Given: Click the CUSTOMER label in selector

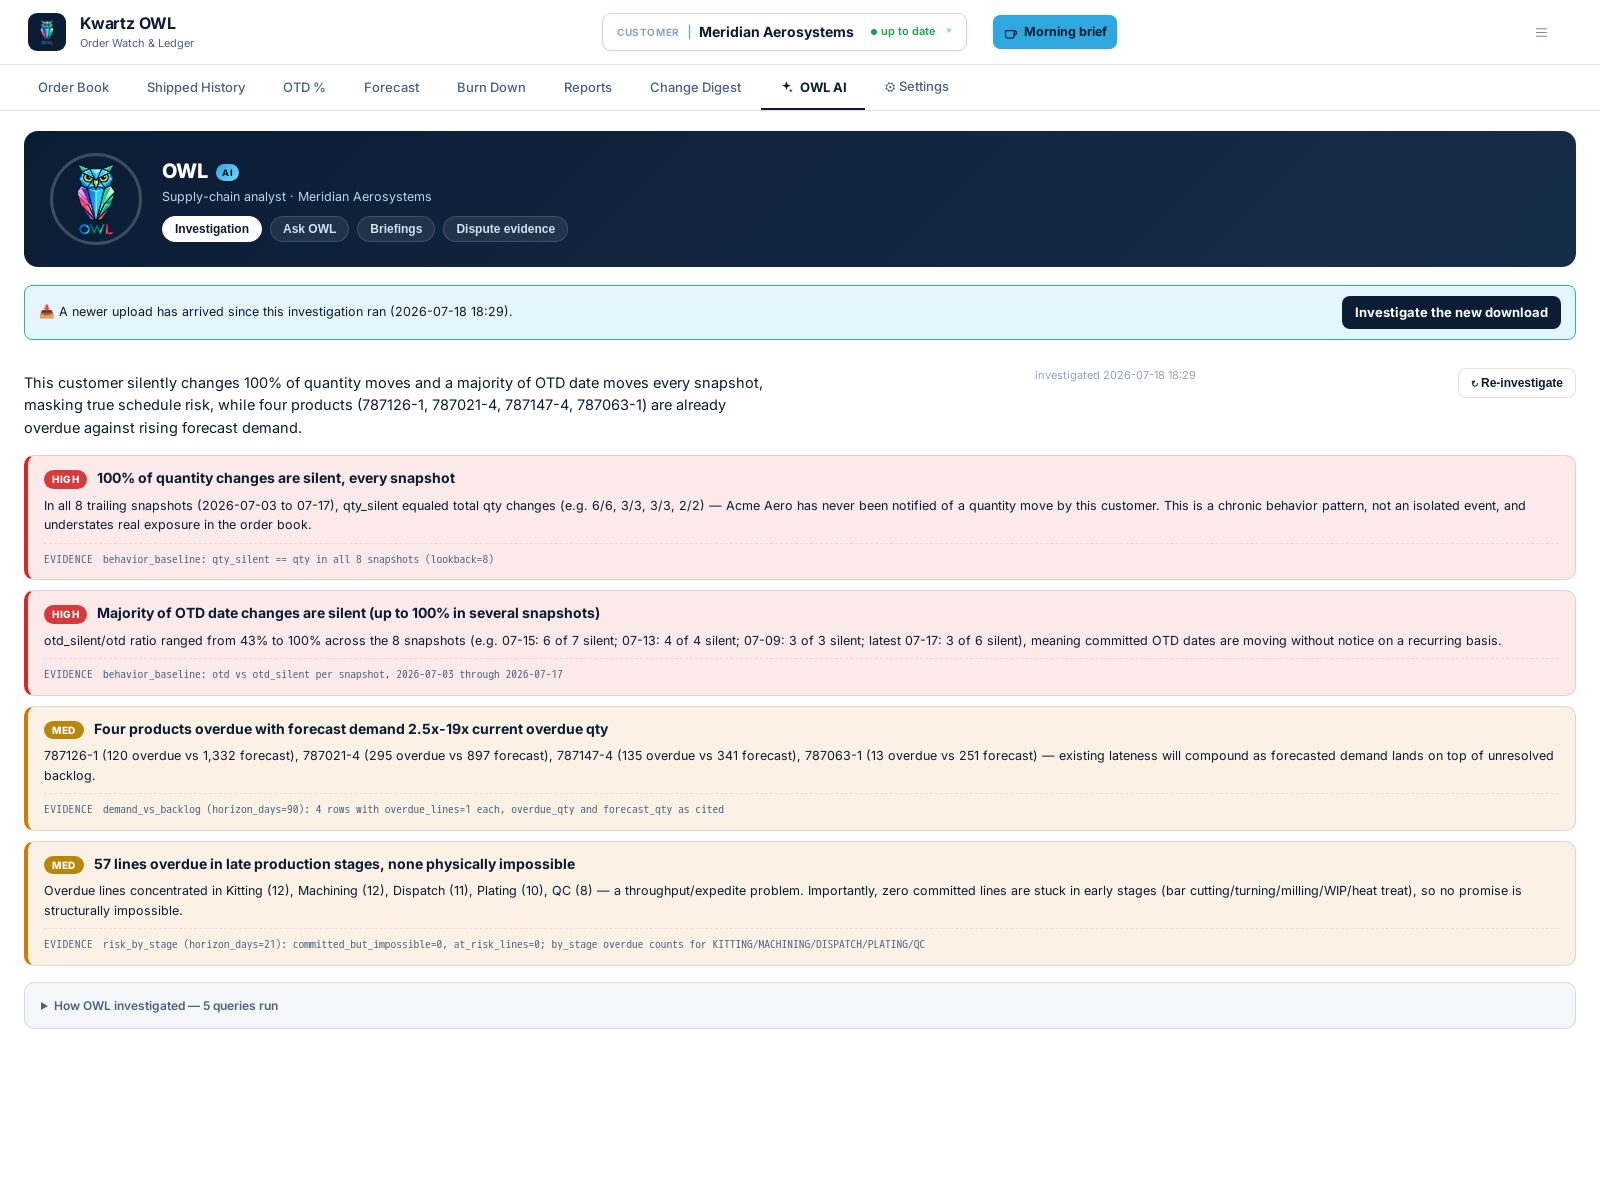Looking at the screenshot, I should click(x=648, y=32).
